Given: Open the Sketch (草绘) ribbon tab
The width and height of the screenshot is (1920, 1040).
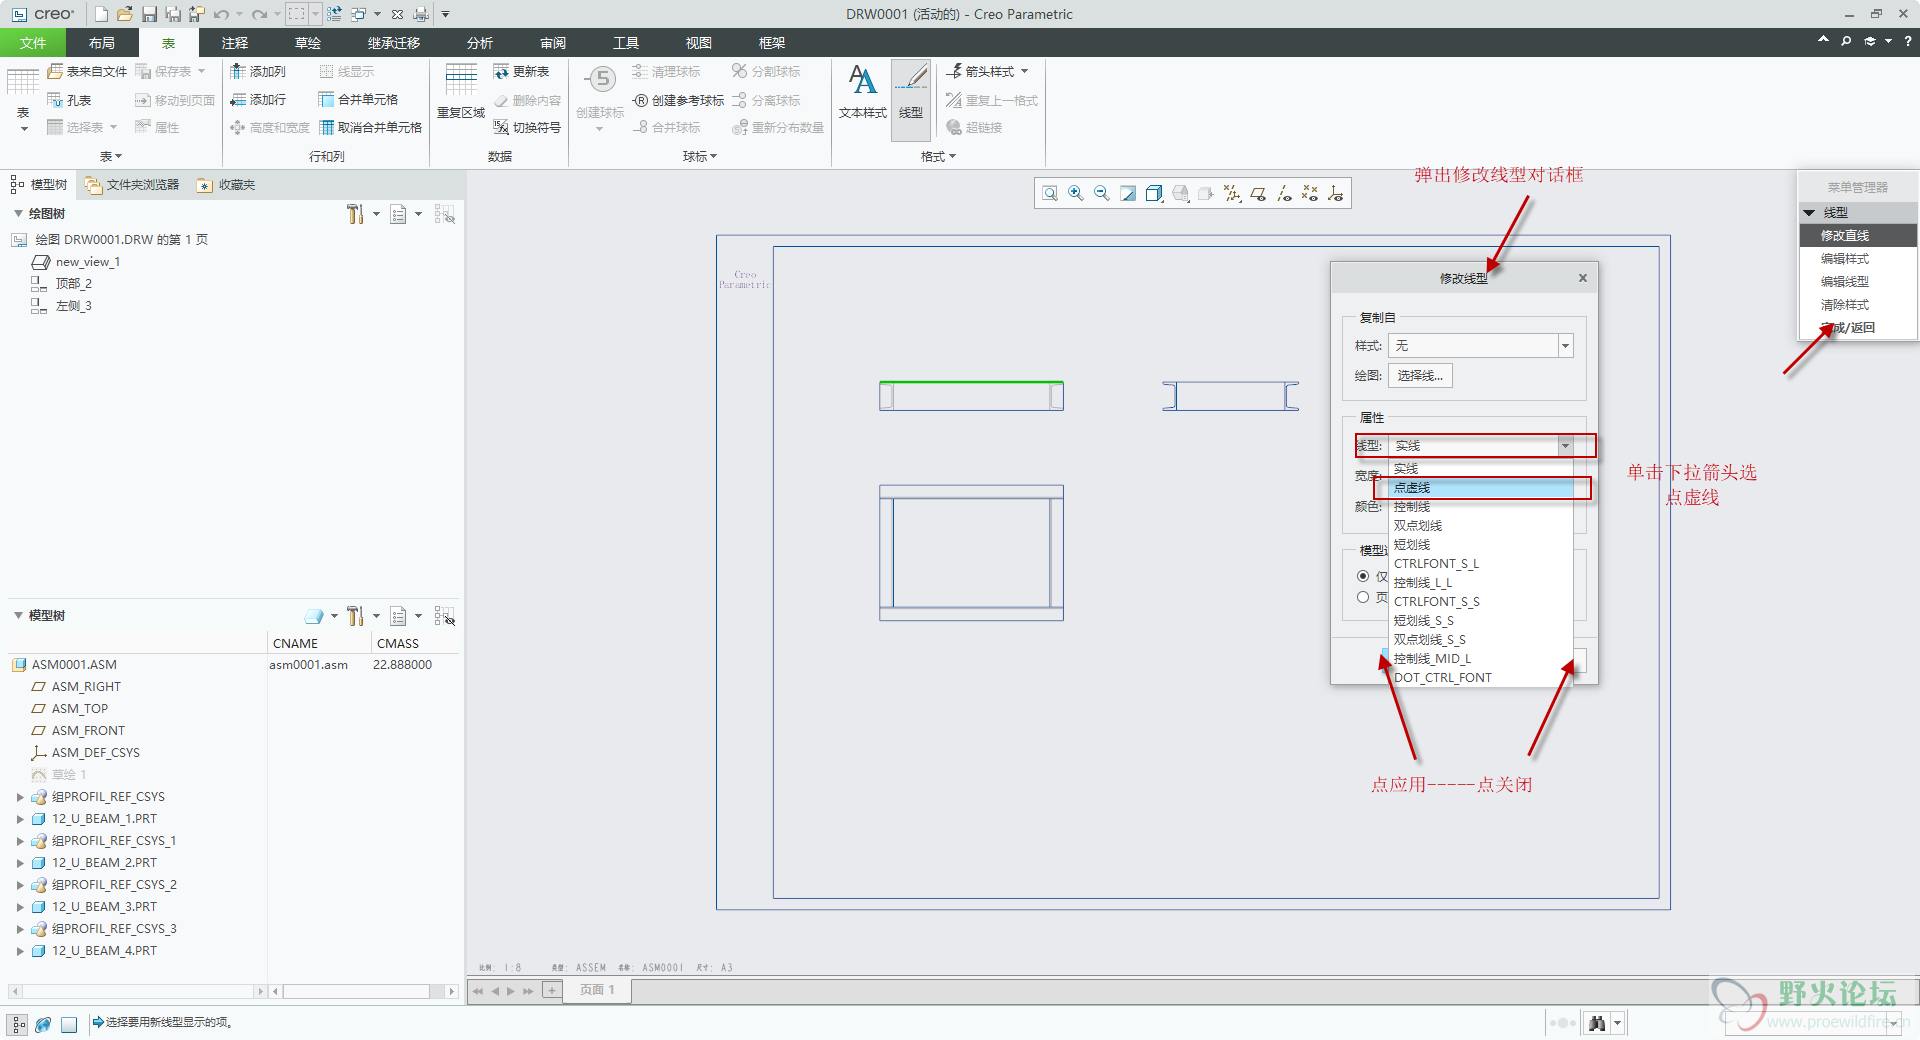Looking at the screenshot, I should pos(308,43).
